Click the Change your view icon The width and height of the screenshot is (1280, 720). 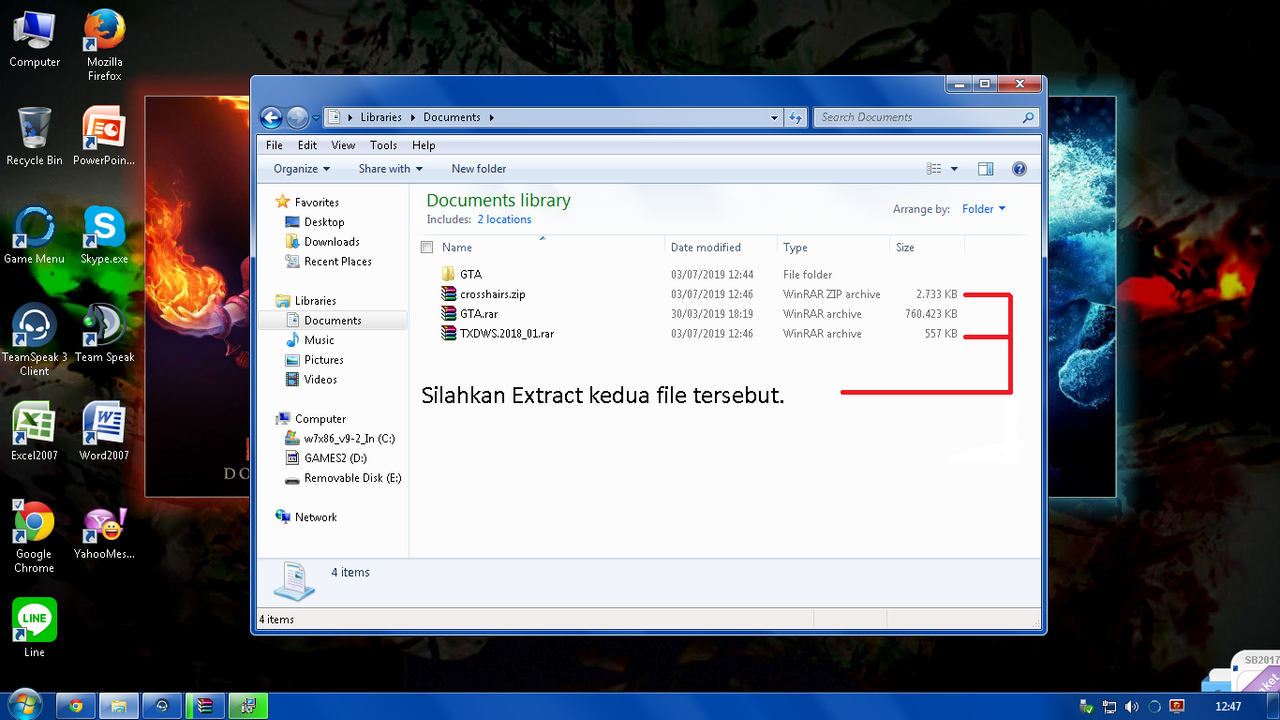(934, 169)
